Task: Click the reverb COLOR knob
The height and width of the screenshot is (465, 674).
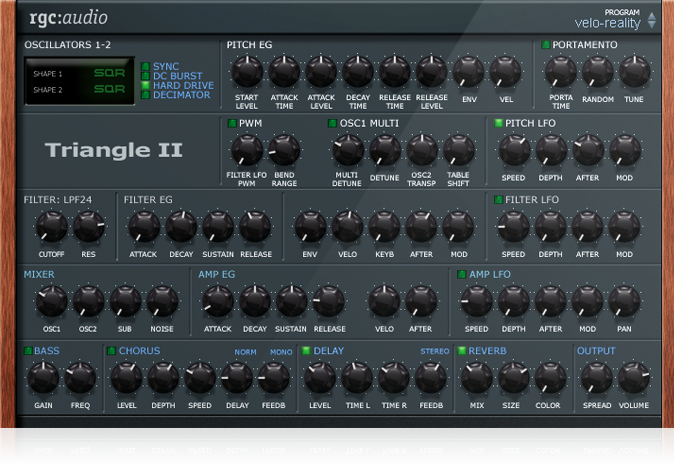Action: (x=551, y=378)
